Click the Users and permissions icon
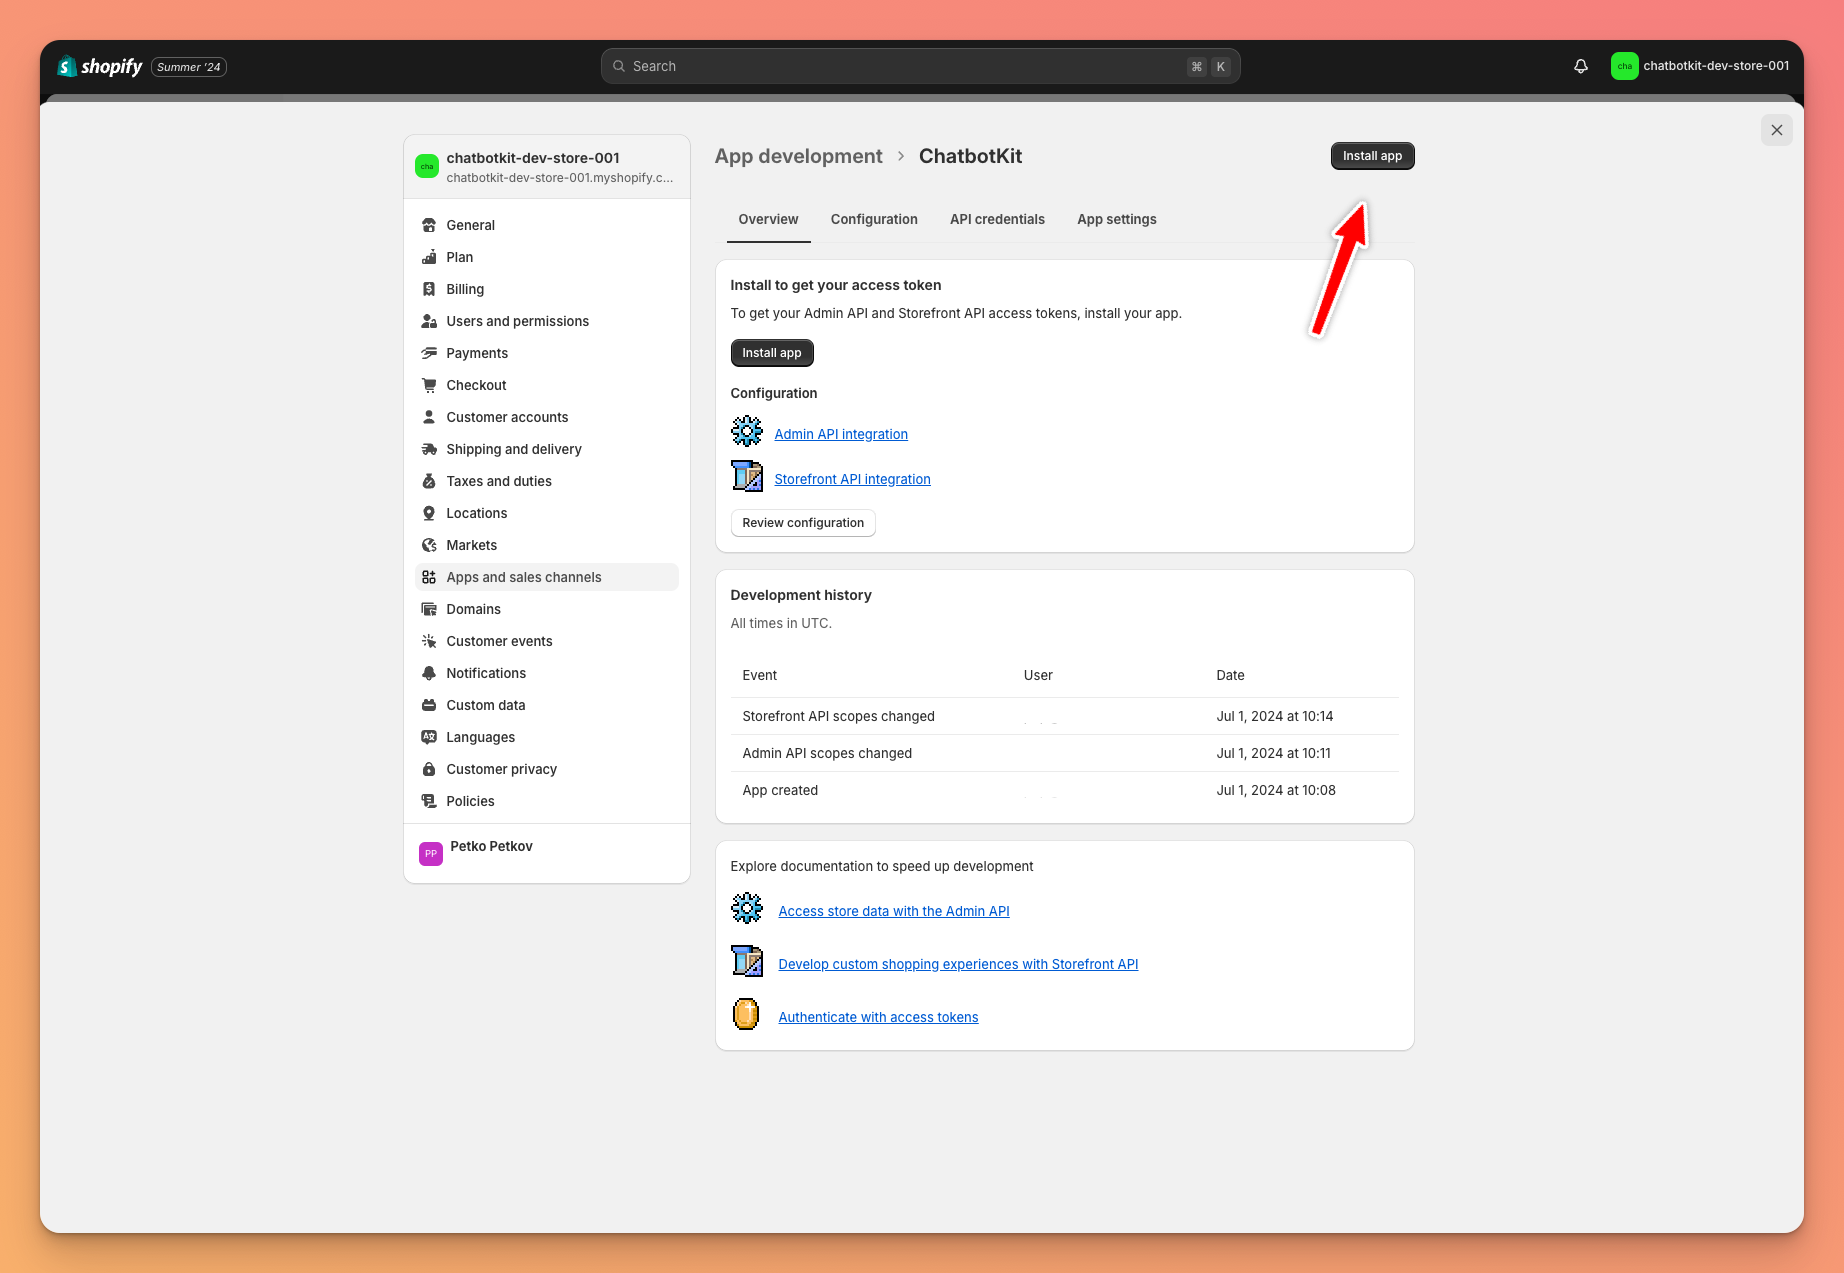This screenshot has width=1844, height=1273. [429, 321]
